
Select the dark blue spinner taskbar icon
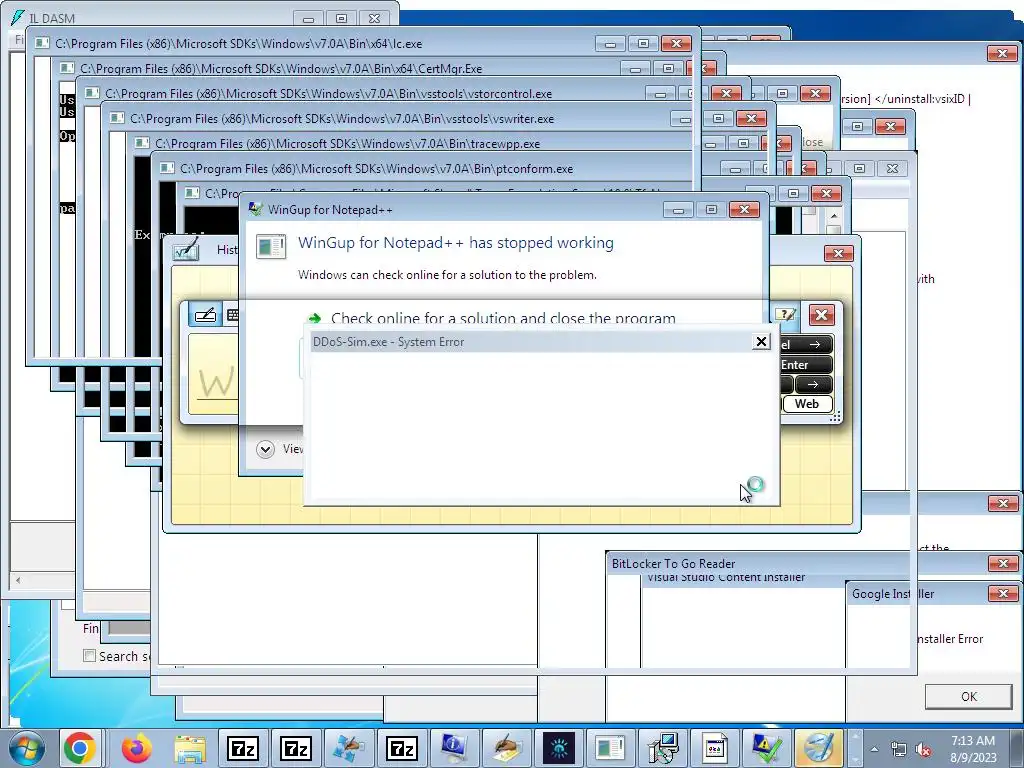click(558, 748)
